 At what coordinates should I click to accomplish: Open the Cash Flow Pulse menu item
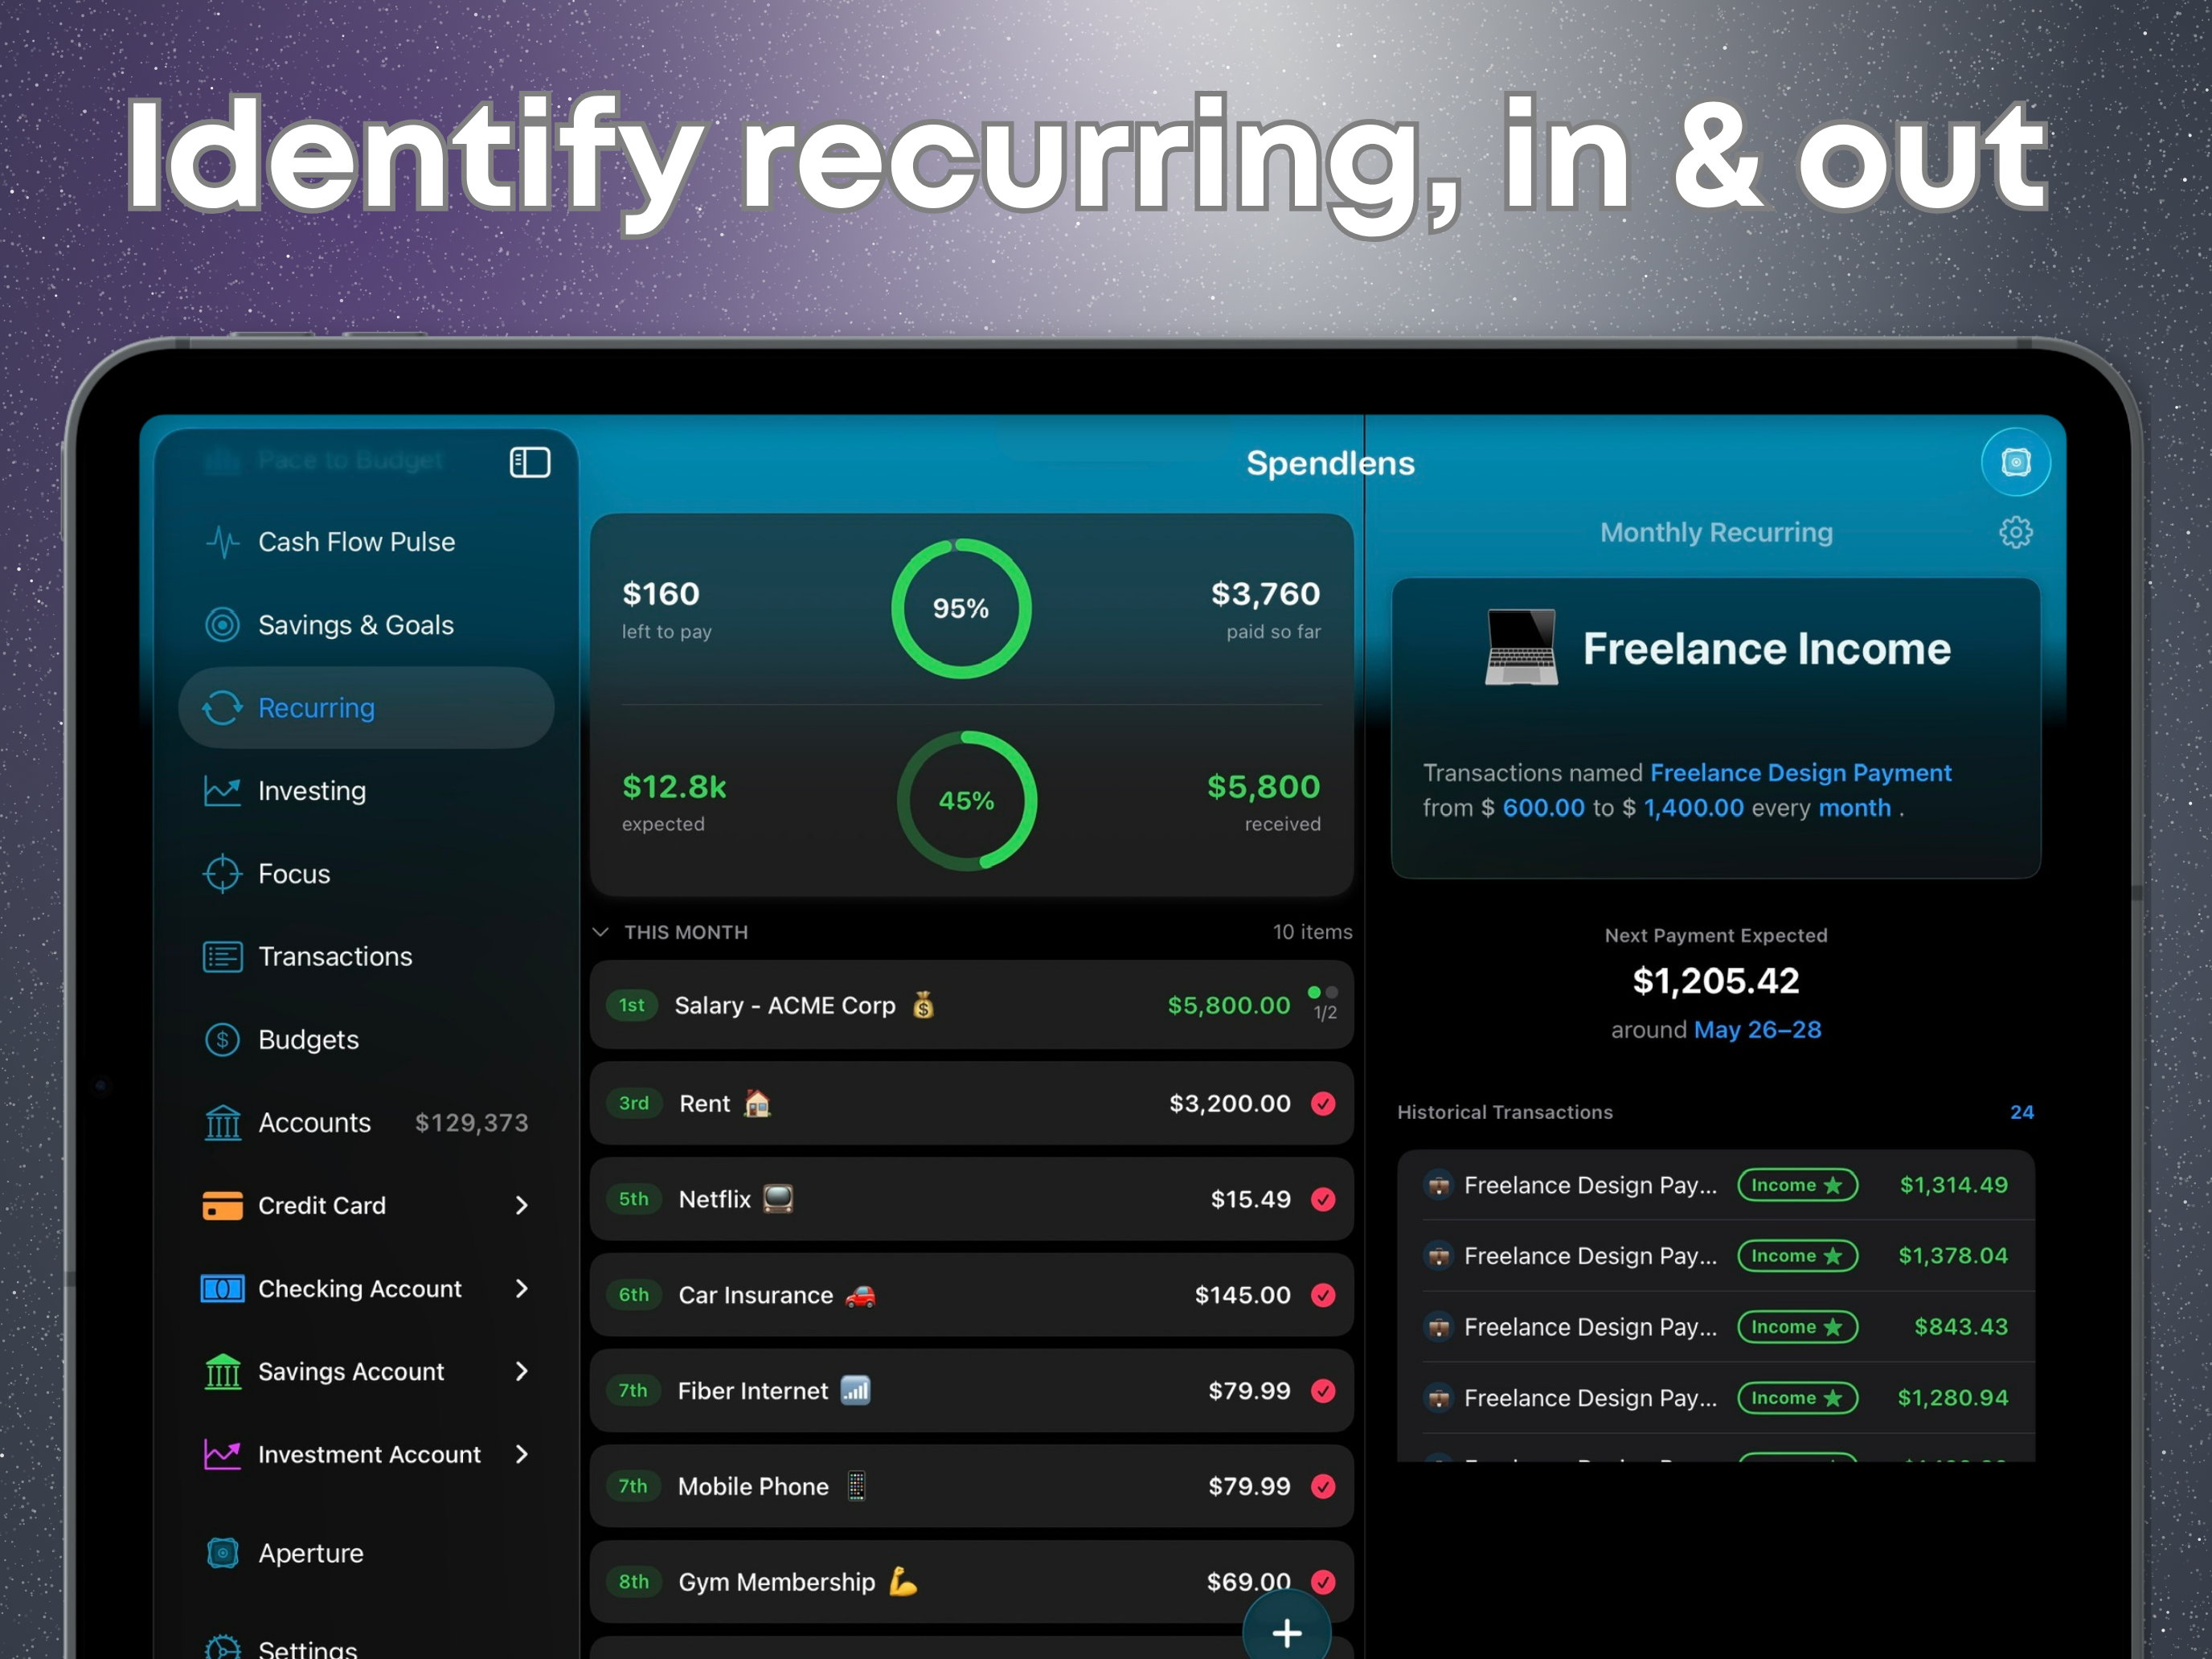coord(366,542)
